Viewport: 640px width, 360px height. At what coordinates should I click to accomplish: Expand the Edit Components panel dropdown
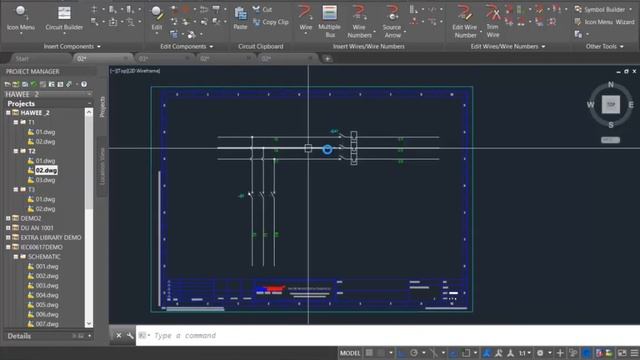click(211, 47)
